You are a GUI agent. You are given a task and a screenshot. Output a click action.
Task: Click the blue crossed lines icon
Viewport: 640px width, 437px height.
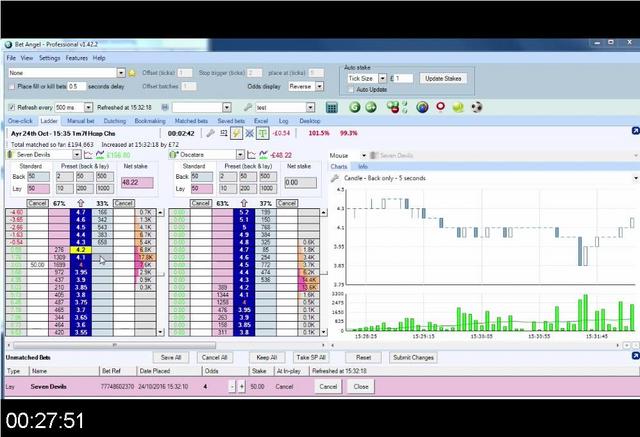coord(249,133)
